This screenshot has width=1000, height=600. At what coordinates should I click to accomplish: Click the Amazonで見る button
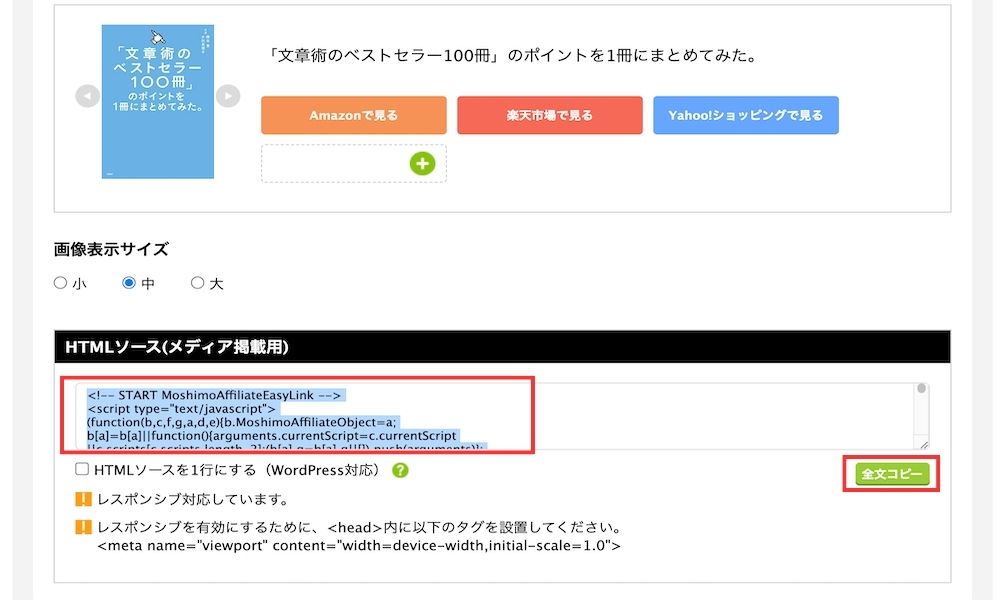[354, 115]
